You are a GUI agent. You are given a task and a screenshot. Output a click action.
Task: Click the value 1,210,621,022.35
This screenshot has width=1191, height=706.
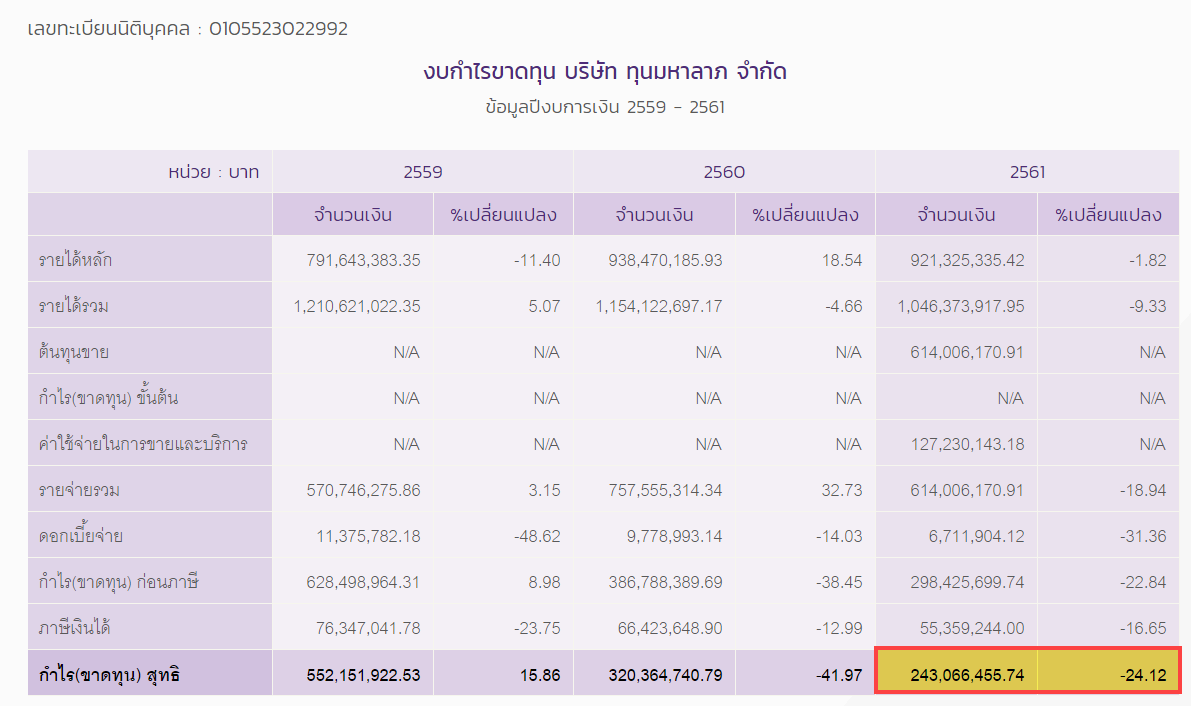357,306
